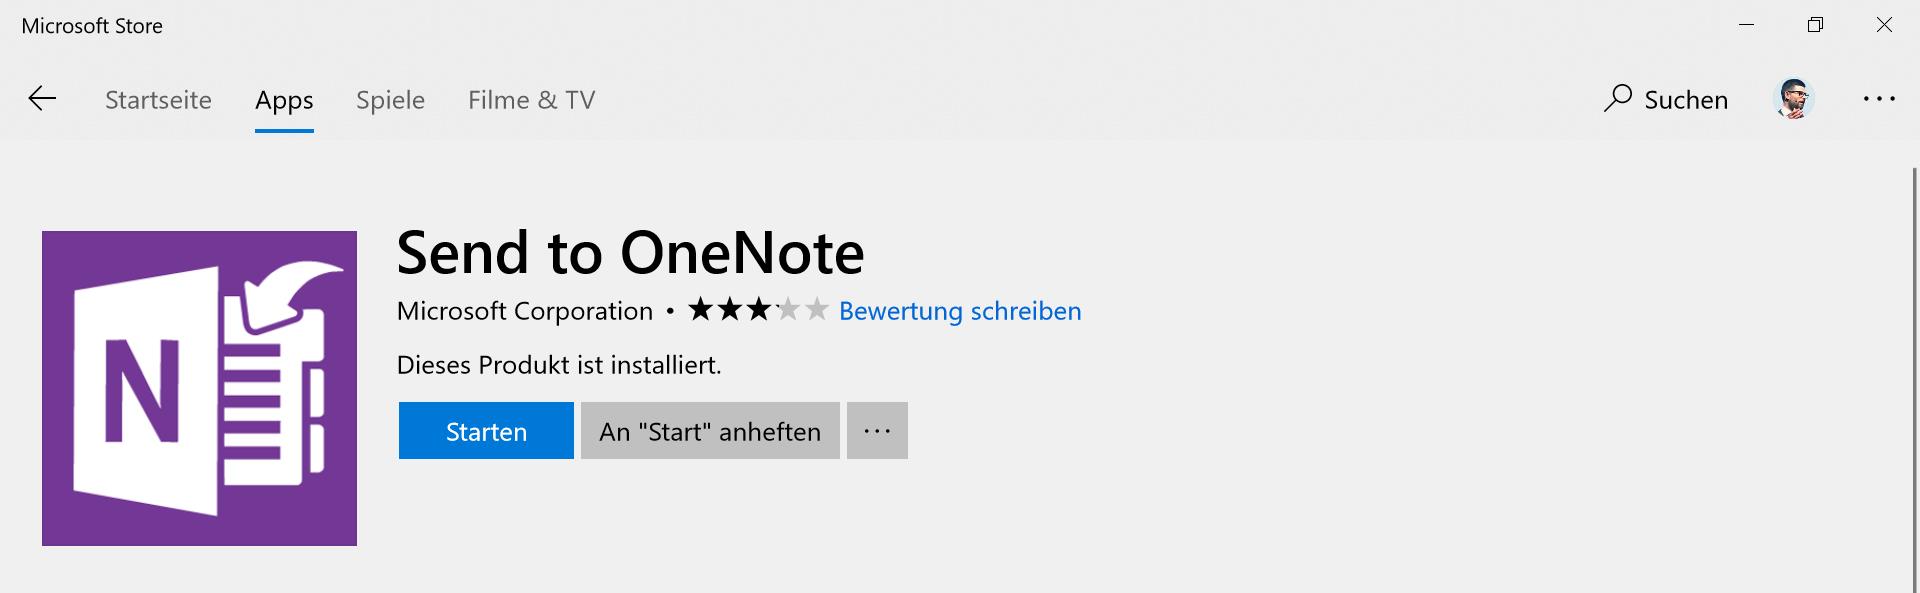Switch to the Spiele tab
1920x593 pixels.
click(x=390, y=100)
